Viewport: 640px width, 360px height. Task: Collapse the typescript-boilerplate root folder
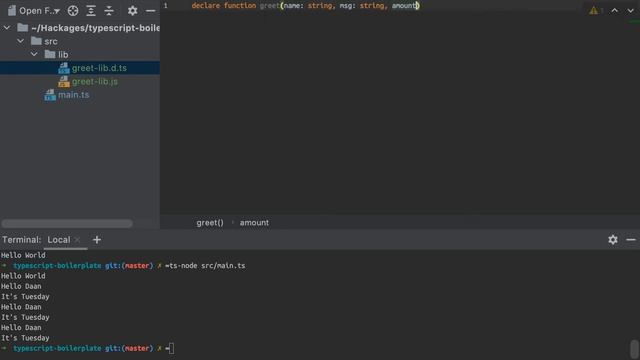(x=7, y=28)
